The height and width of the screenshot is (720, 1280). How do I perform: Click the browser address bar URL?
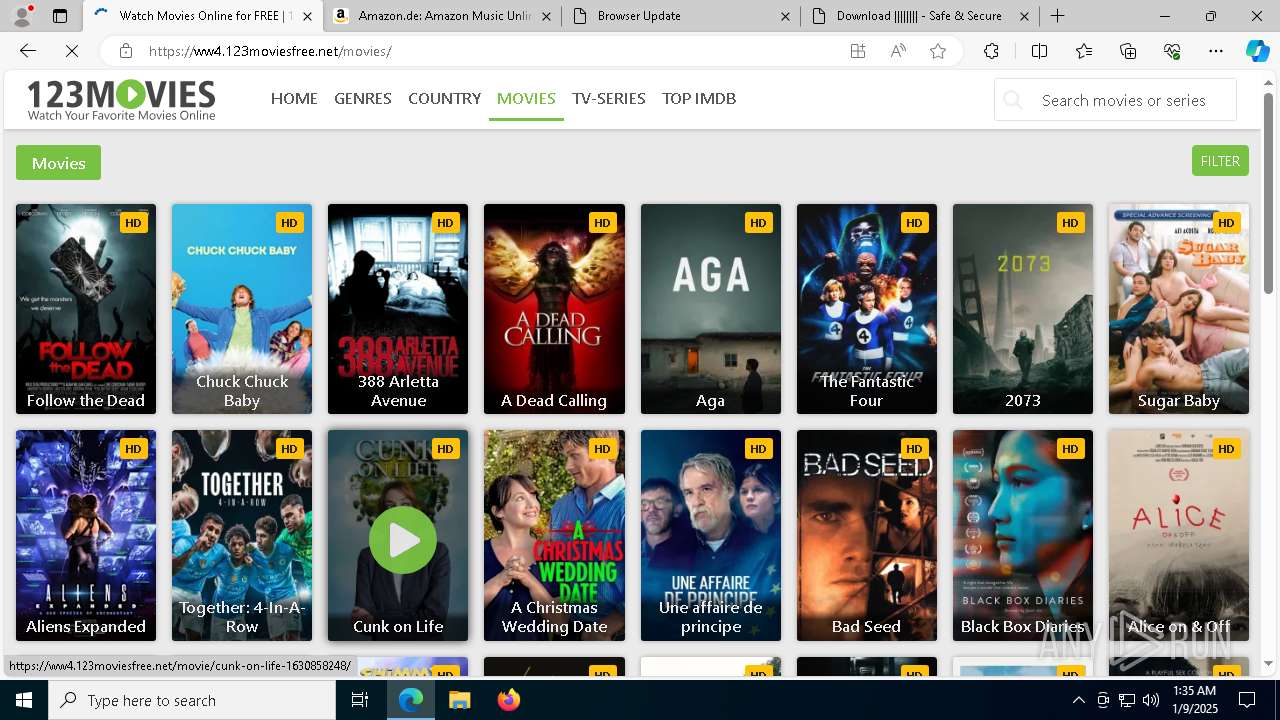tap(270, 51)
